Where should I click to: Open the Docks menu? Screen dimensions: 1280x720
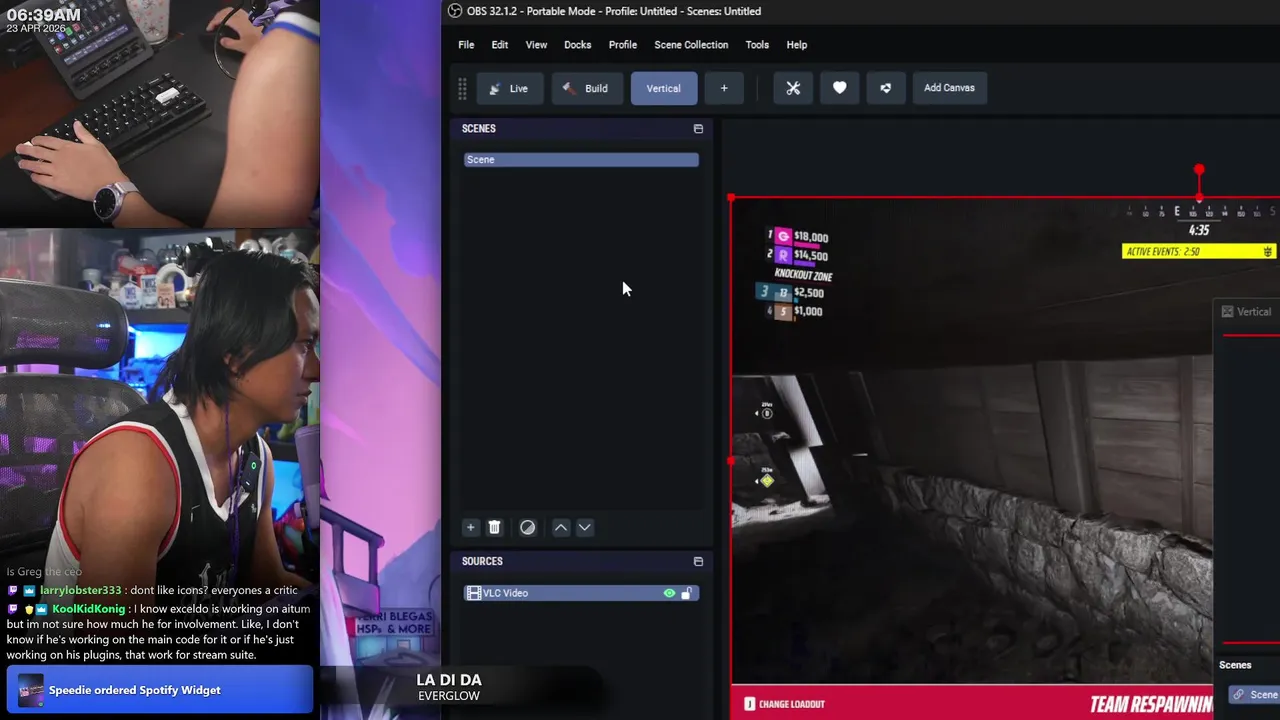[x=577, y=45]
